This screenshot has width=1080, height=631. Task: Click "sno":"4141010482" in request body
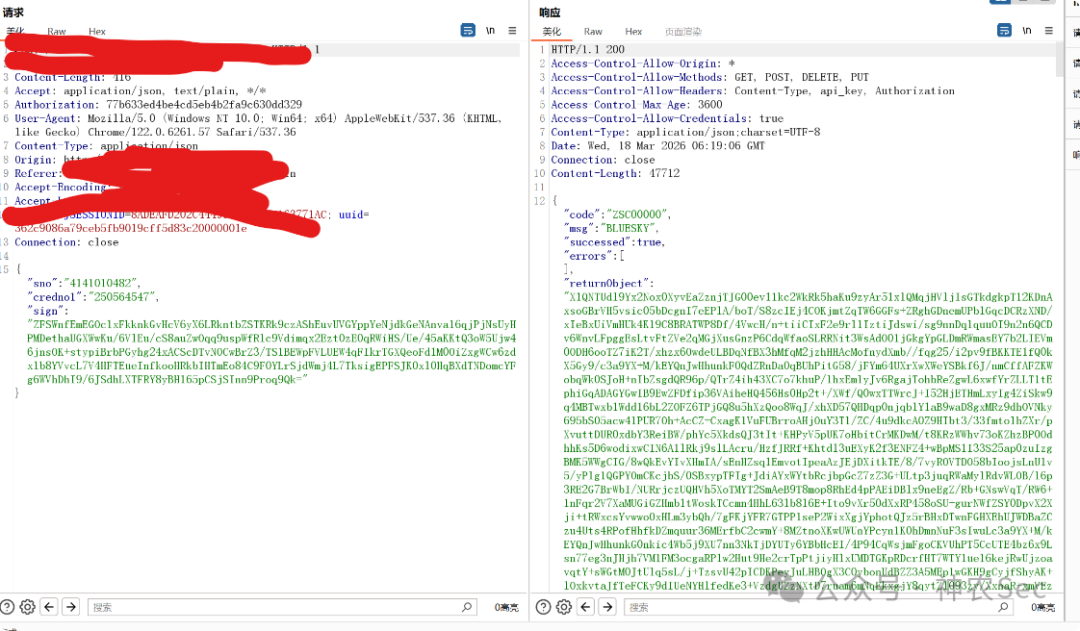click(x=84, y=283)
